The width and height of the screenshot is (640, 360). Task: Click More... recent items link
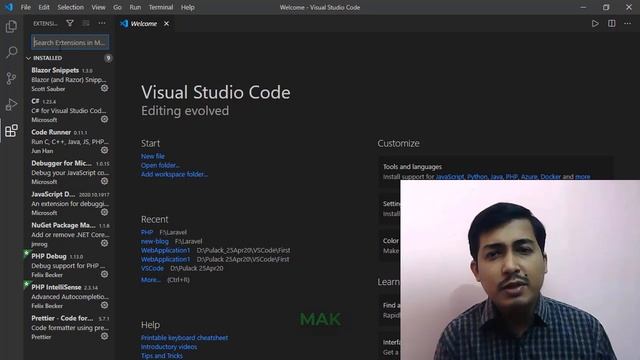pos(151,280)
